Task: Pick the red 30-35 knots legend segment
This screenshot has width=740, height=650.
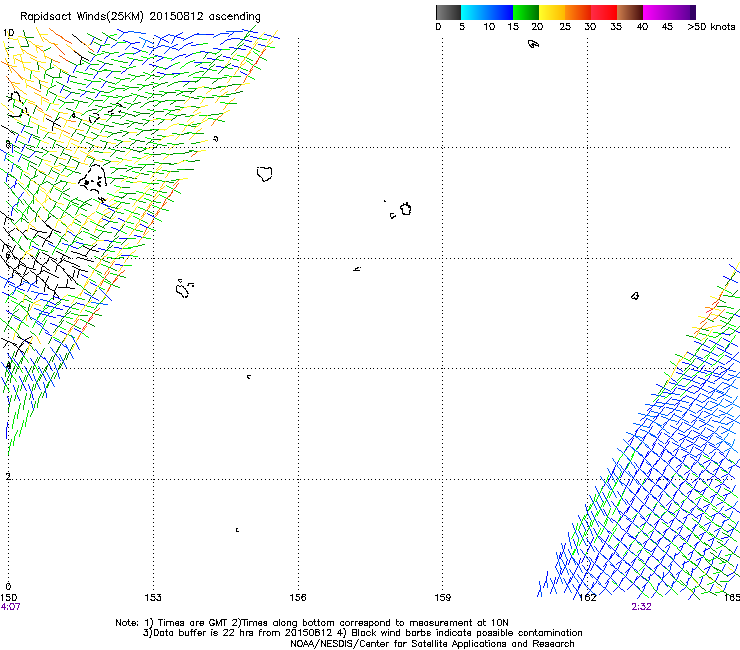Action: pos(604,12)
